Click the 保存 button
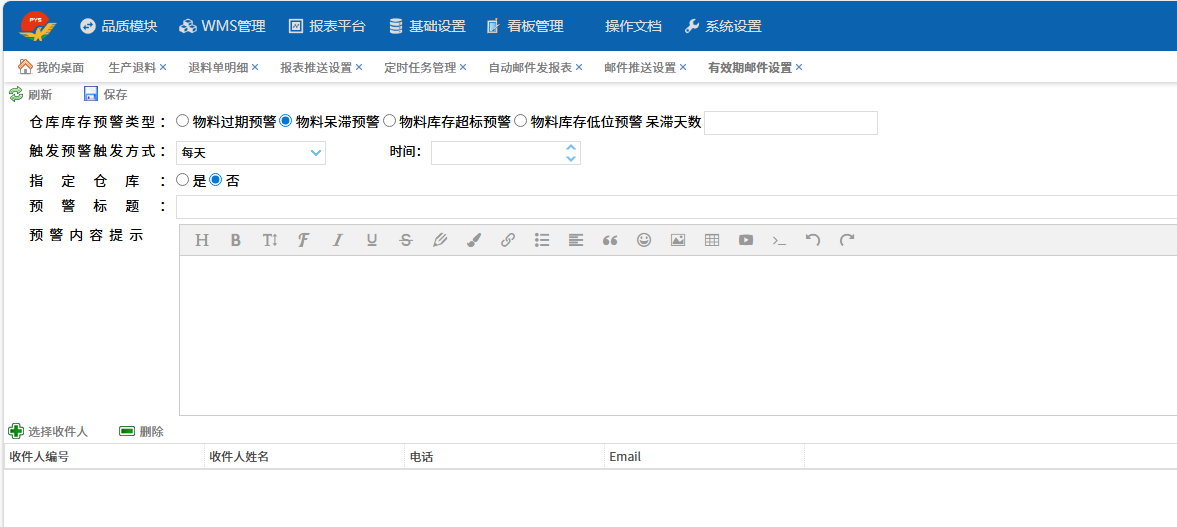The width and height of the screenshot is (1177, 527). [106, 94]
